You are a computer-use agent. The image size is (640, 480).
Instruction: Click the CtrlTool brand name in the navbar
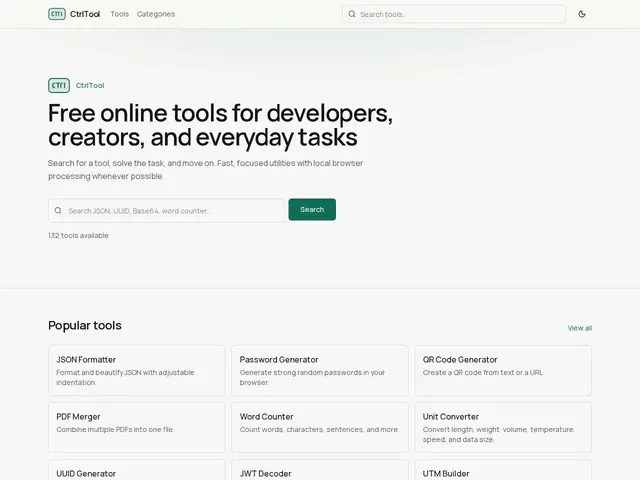pos(85,14)
